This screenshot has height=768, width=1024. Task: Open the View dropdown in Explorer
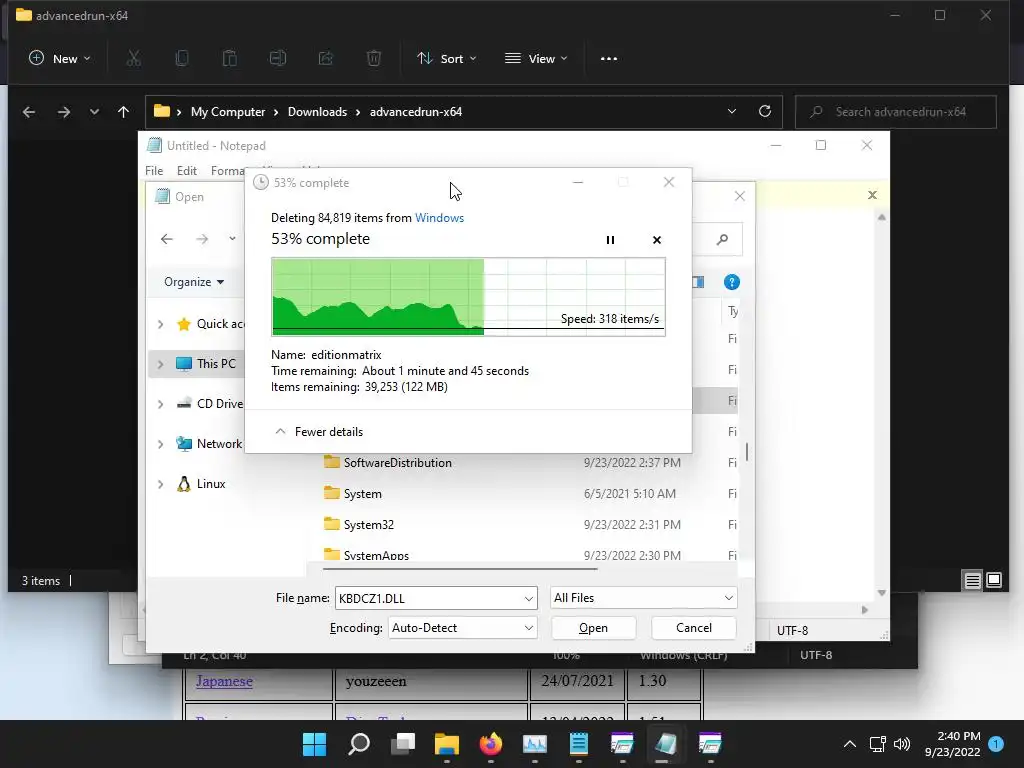tap(536, 59)
